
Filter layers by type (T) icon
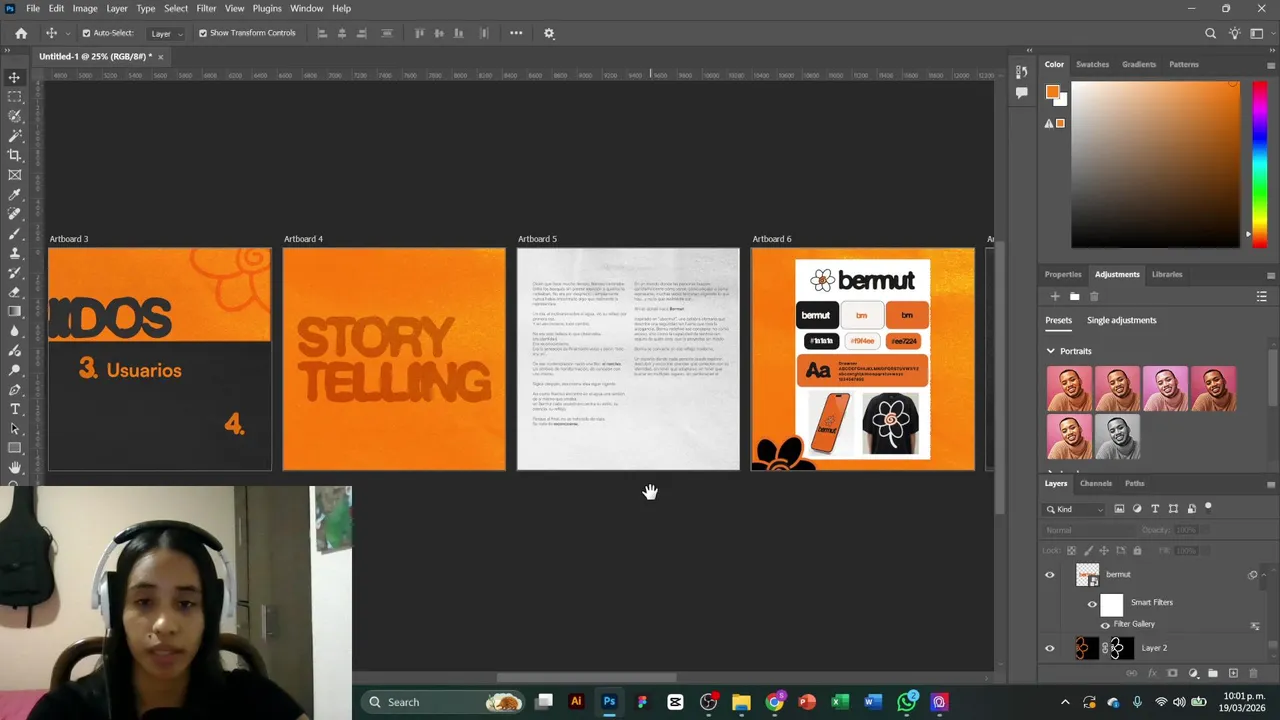click(x=1155, y=509)
